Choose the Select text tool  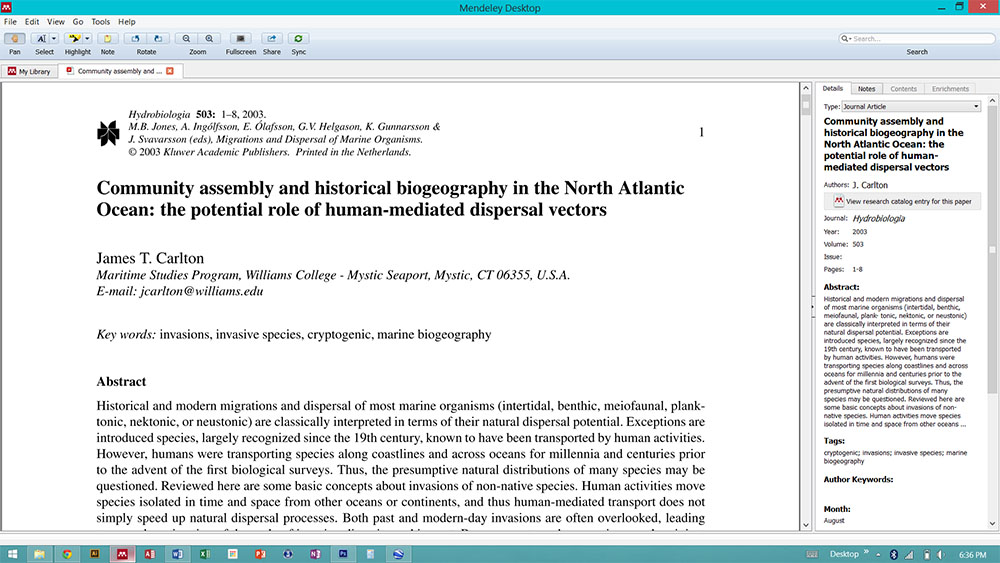[41, 39]
